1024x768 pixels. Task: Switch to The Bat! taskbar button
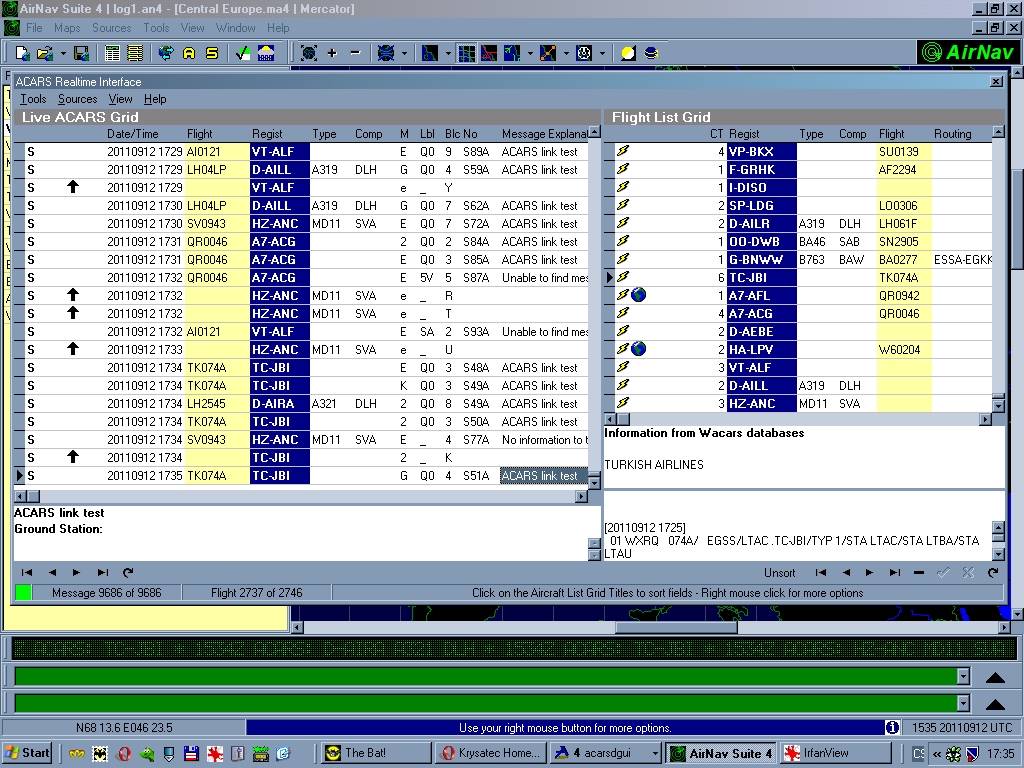coord(376,753)
